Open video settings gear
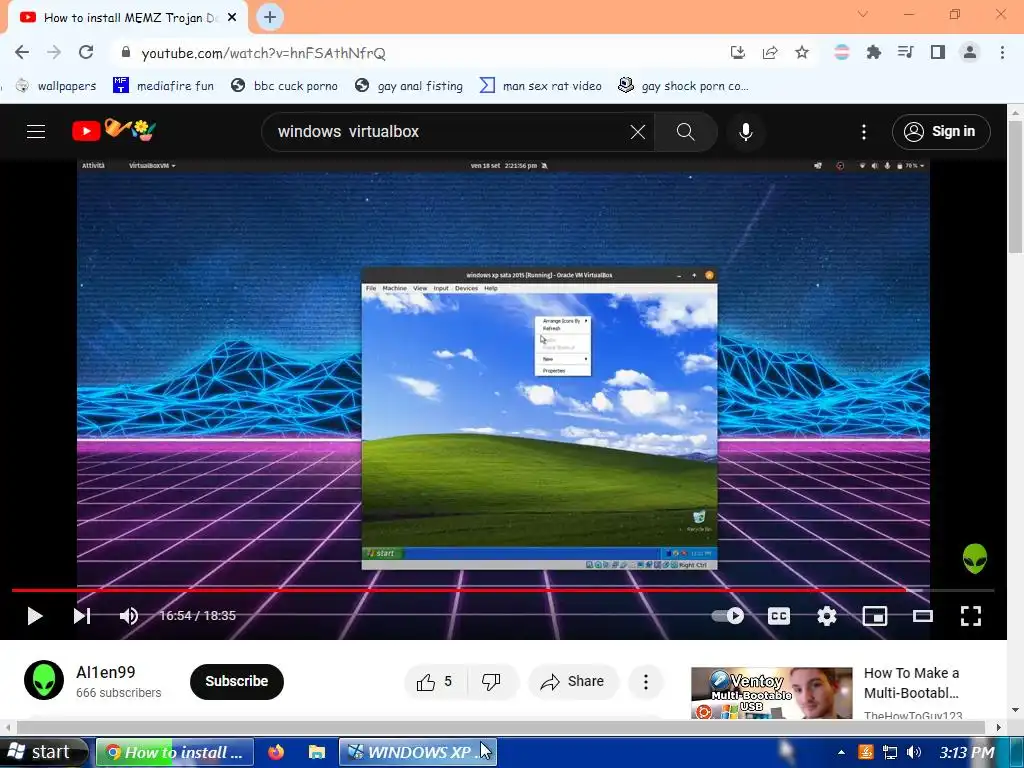The image size is (1024, 768). pos(827,616)
